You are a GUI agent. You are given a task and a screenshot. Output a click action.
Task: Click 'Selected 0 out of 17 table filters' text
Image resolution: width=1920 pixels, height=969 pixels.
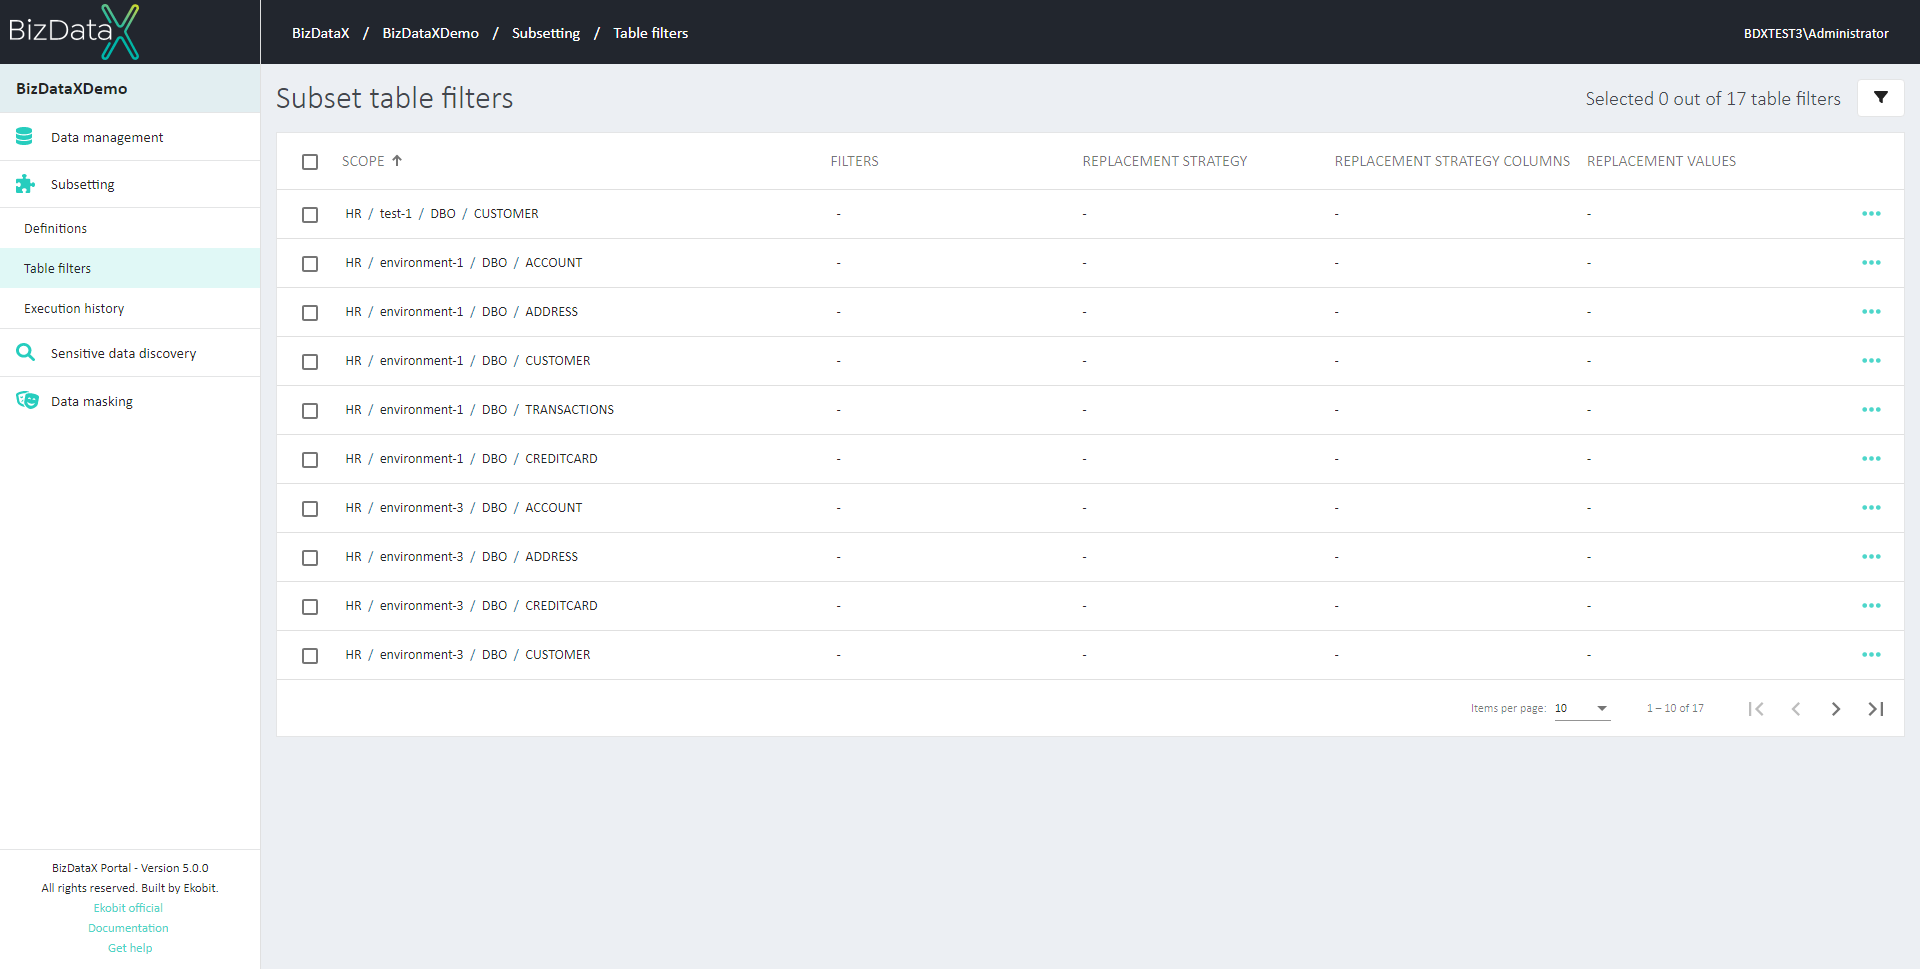coord(1713,99)
